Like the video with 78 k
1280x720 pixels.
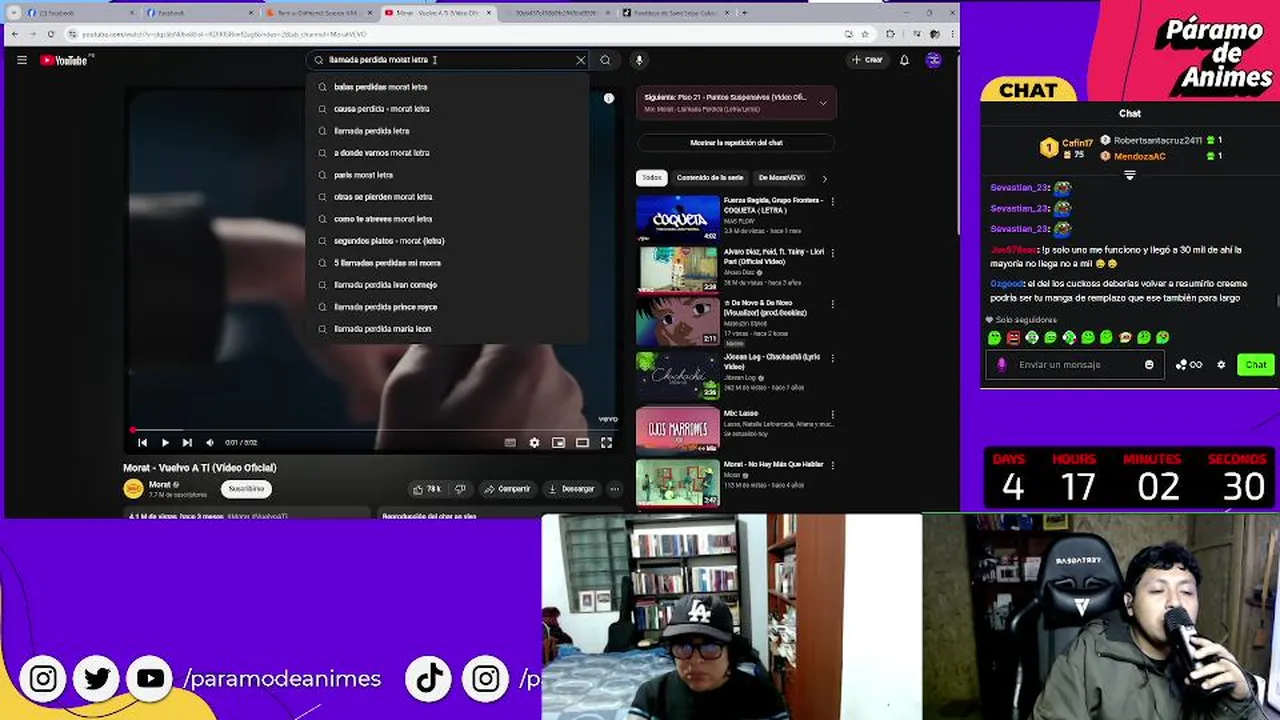pyautogui.click(x=428, y=489)
